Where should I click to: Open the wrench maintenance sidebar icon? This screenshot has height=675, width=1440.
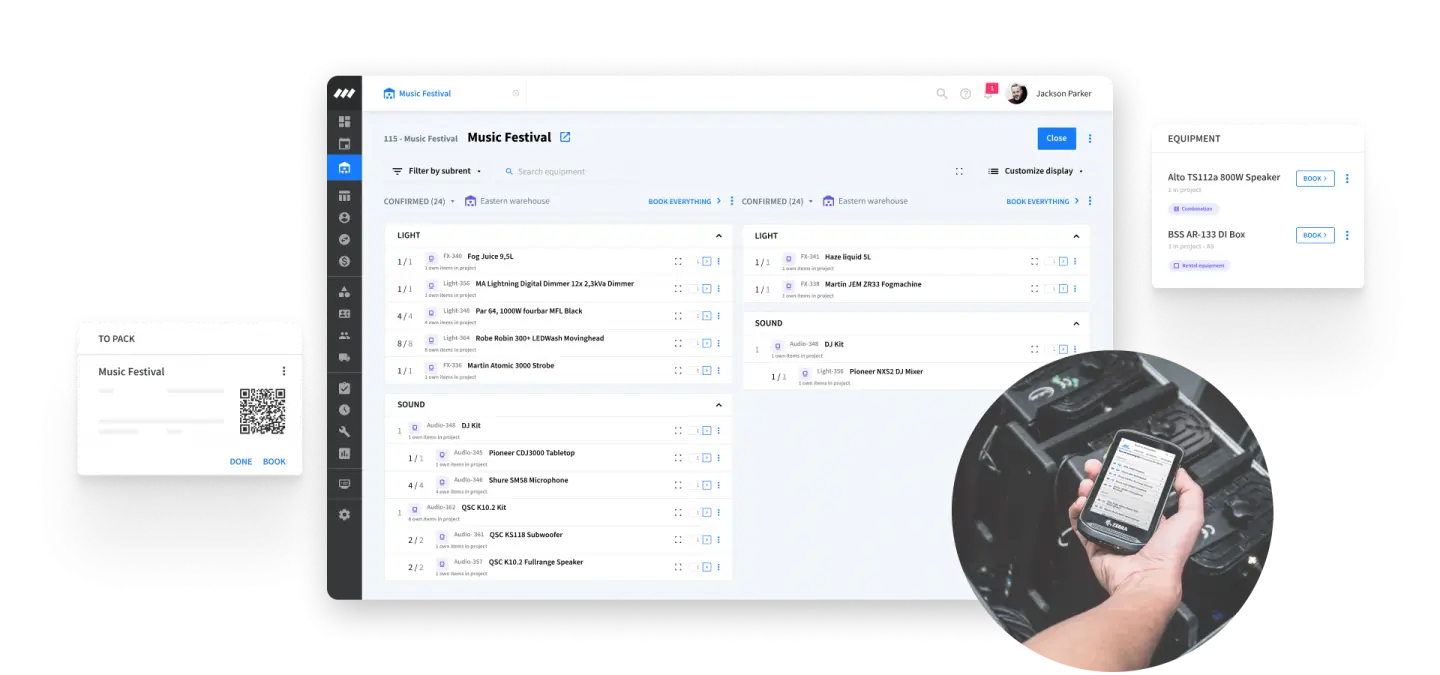pyautogui.click(x=344, y=432)
